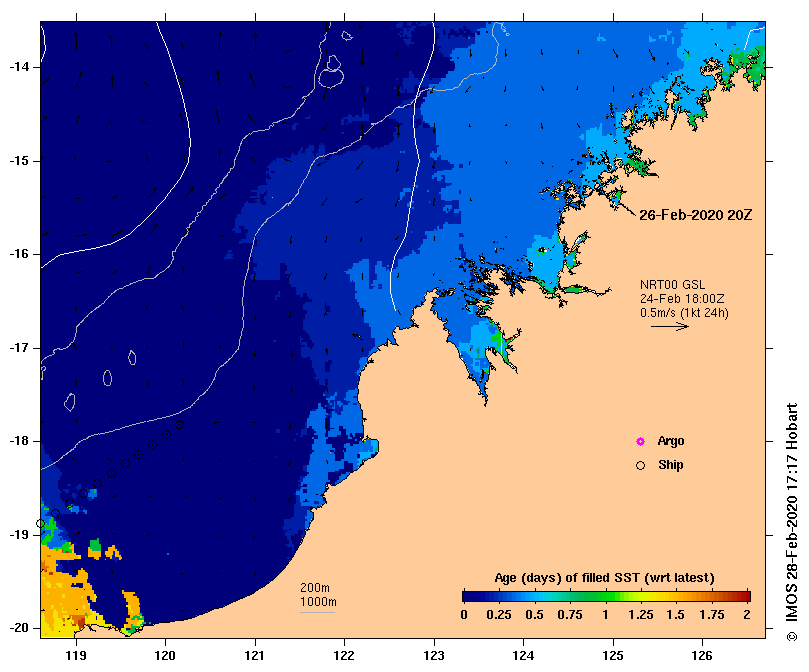Viewport: 809px width, 672px height.
Task: Click the longitude label '122'
Action: (x=344, y=655)
